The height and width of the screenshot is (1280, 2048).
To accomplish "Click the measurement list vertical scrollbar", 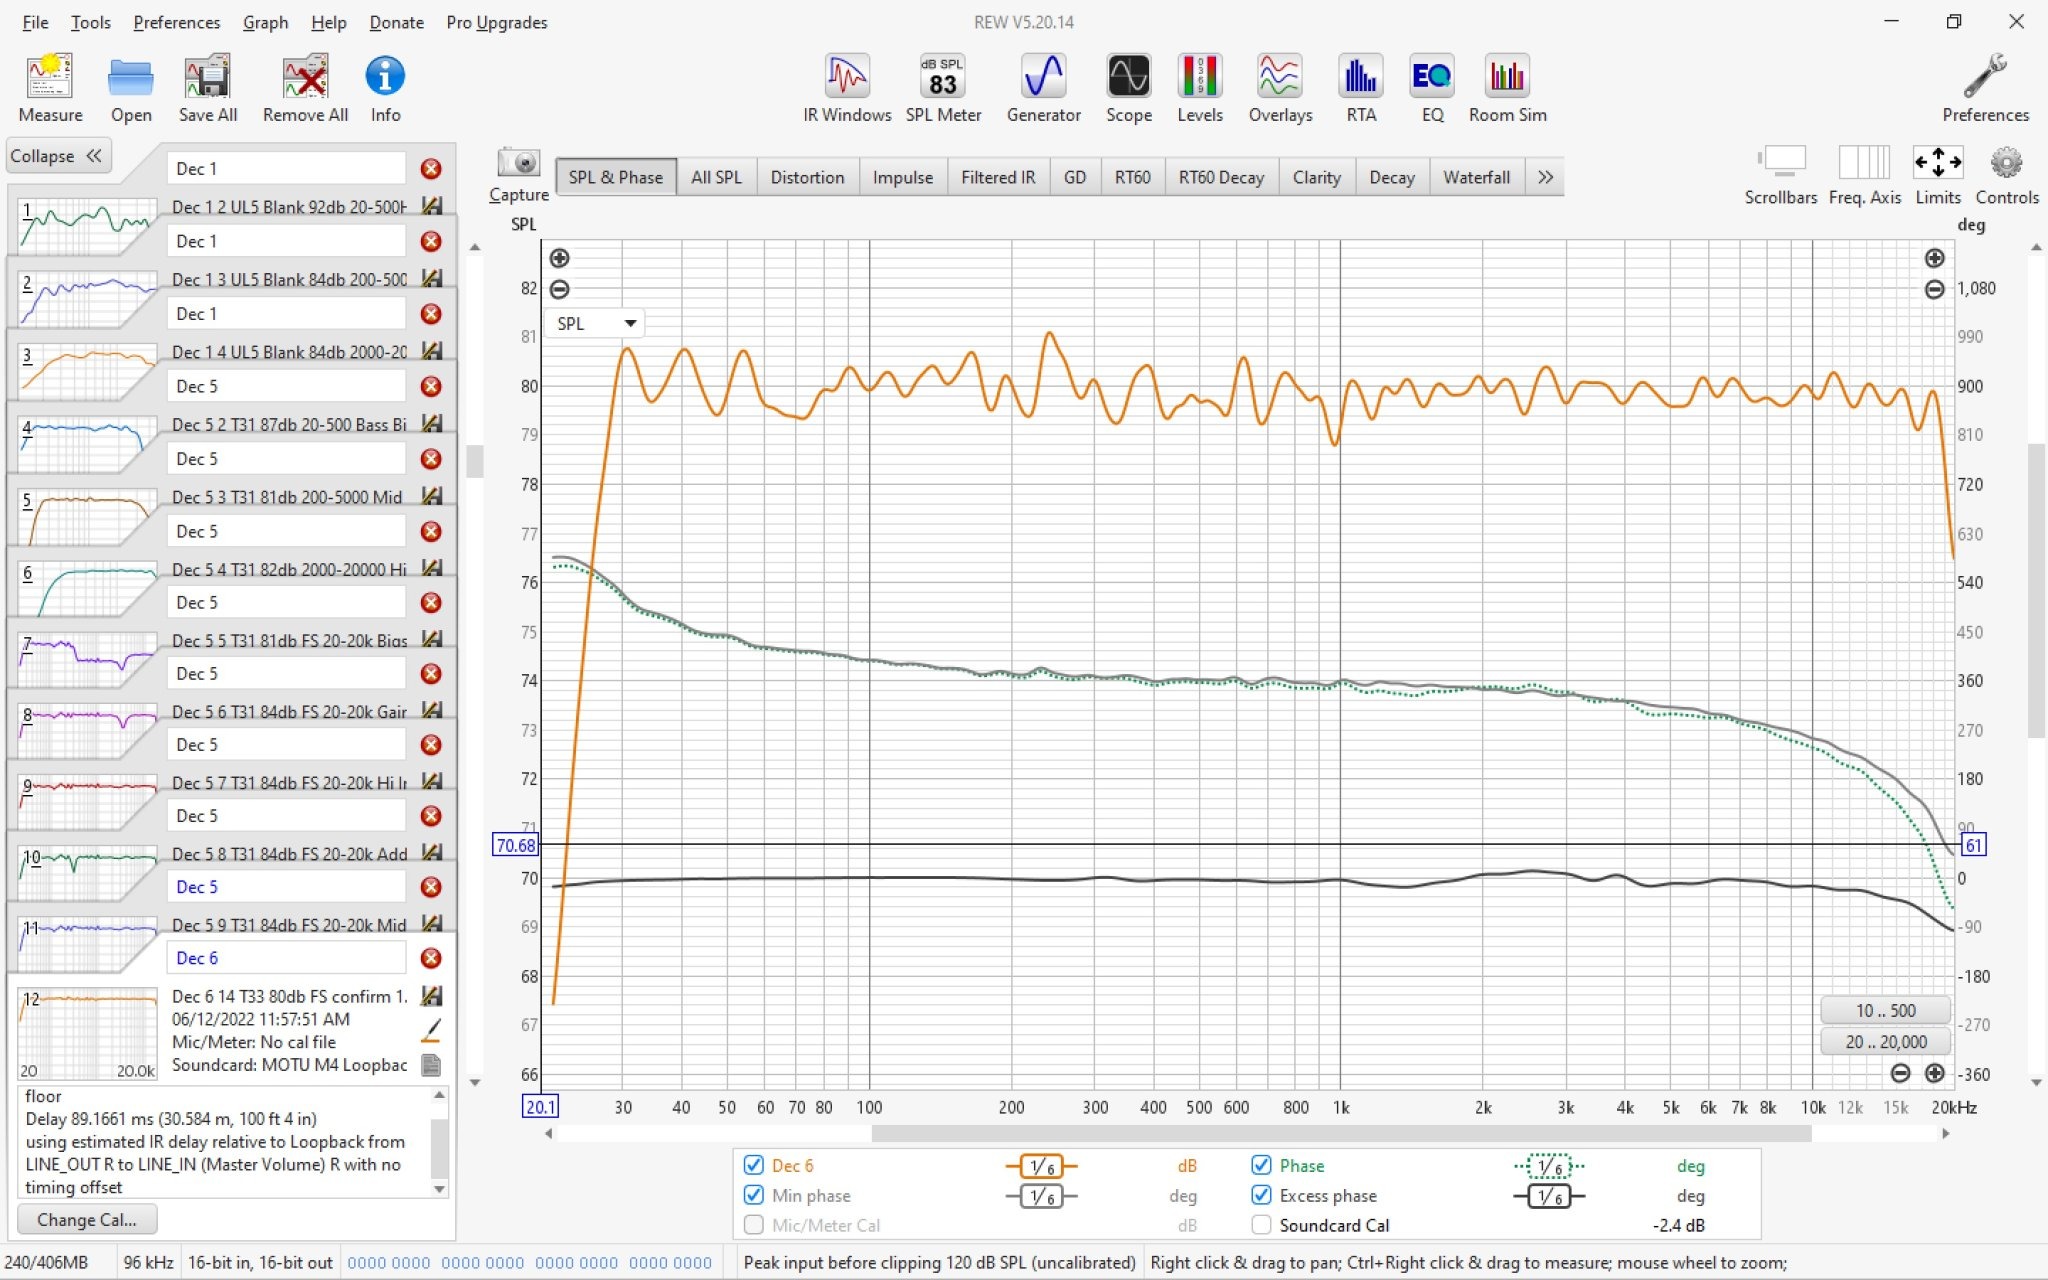I will click(475, 460).
